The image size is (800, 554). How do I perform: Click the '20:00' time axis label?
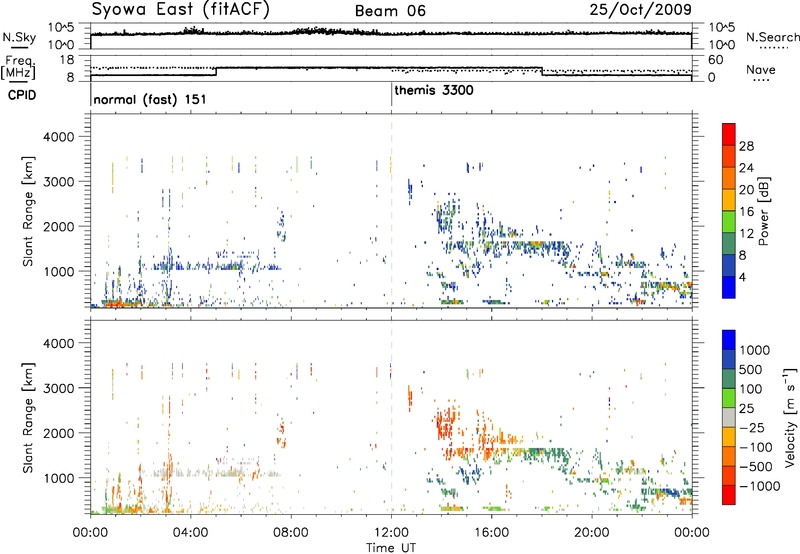592,533
